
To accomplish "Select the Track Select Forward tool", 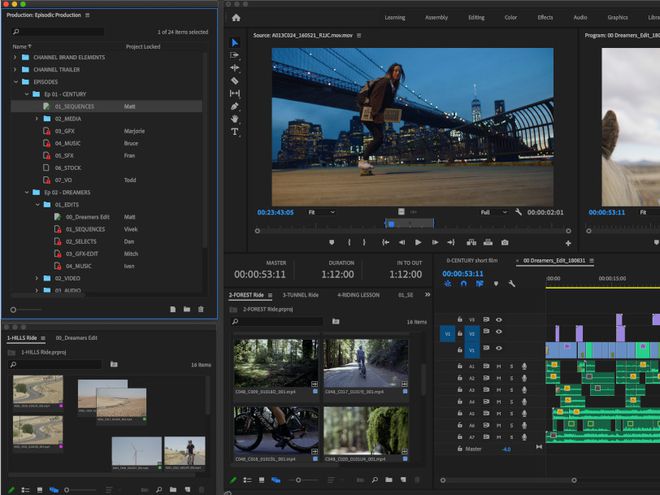I will pos(234,55).
